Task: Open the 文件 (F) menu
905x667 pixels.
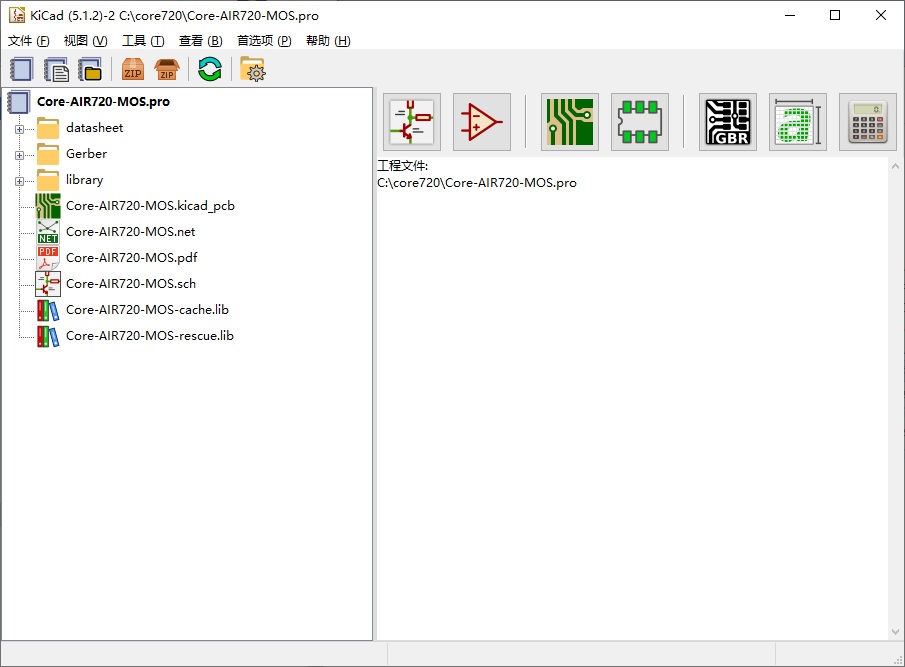Action: pos(29,40)
